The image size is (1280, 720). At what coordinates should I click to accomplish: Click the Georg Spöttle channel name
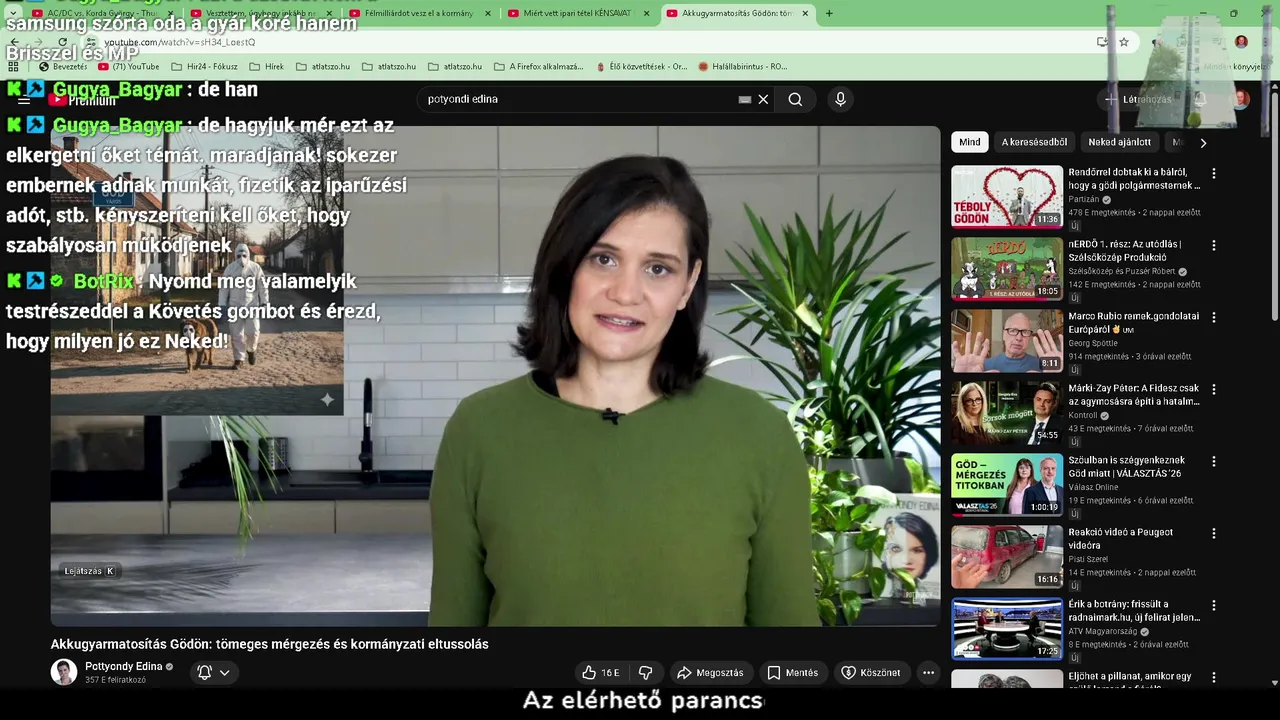click(1093, 343)
